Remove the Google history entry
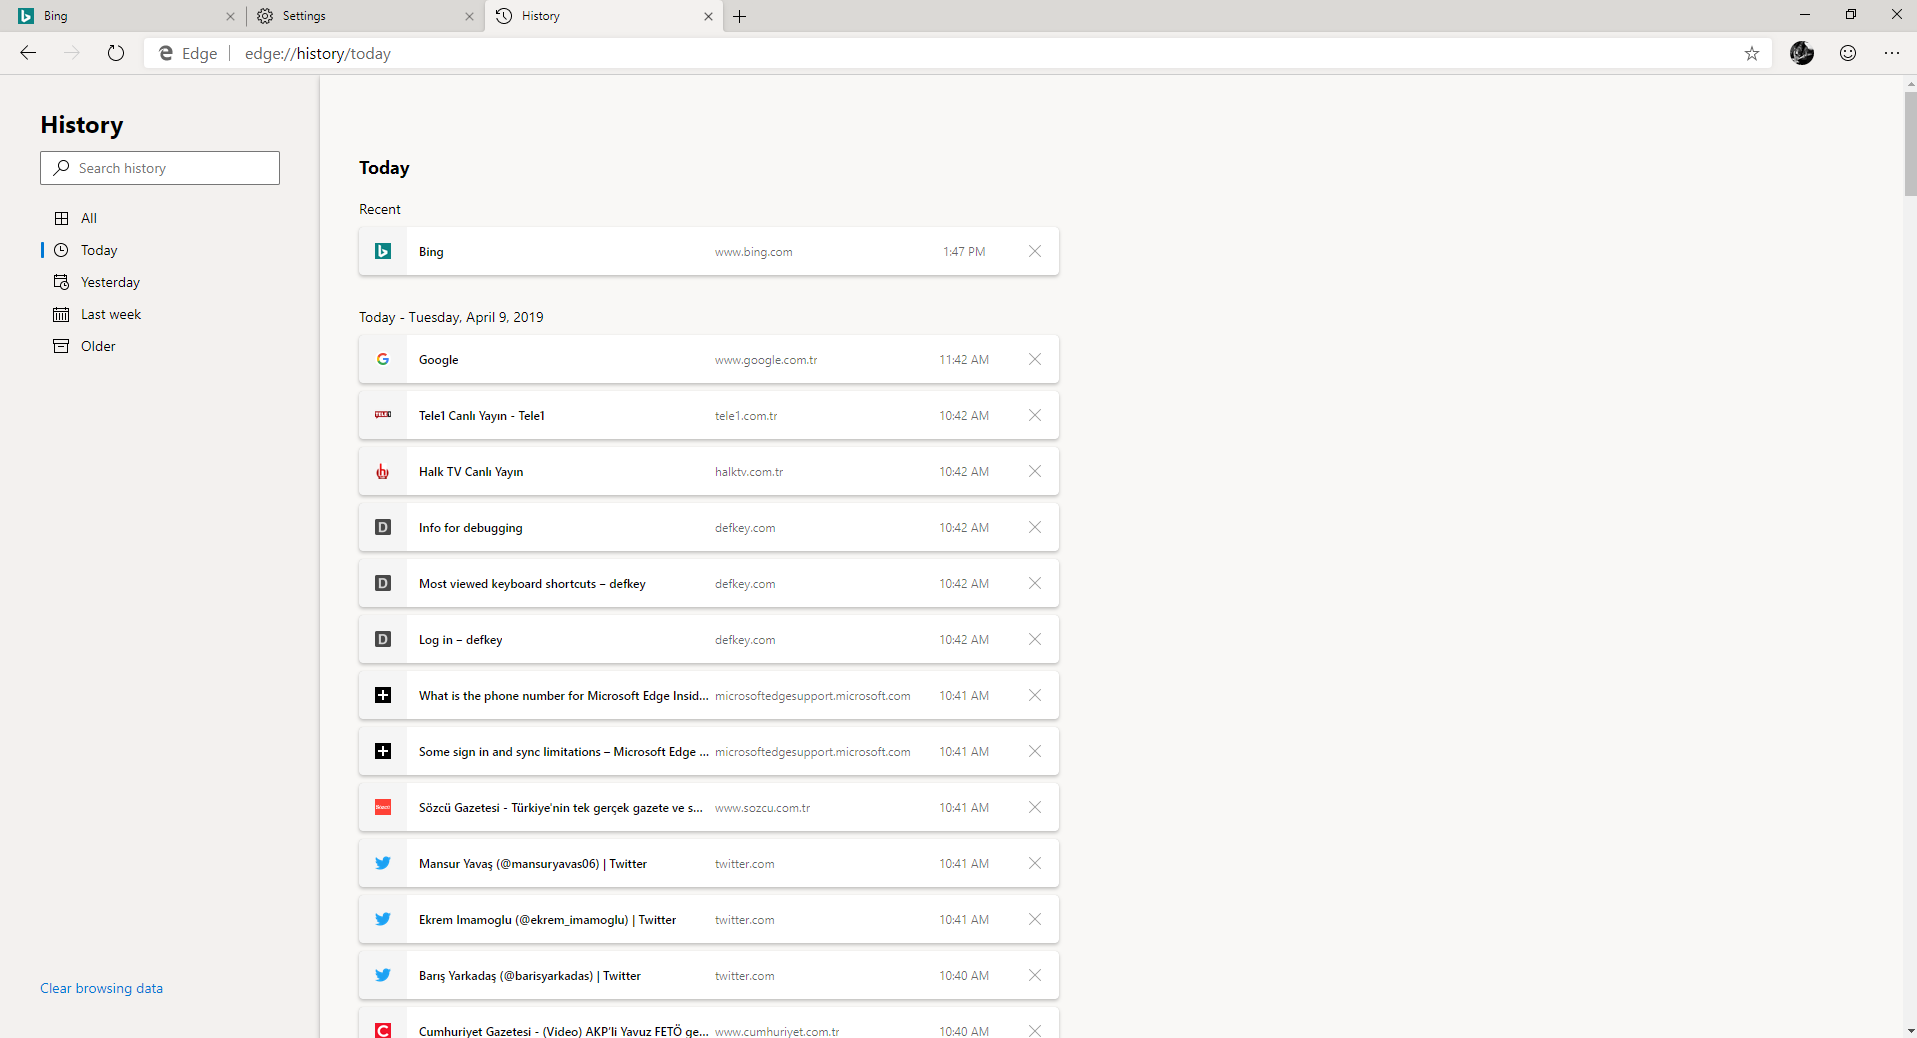Image resolution: width=1917 pixels, height=1038 pixels. click(1035, 359)
